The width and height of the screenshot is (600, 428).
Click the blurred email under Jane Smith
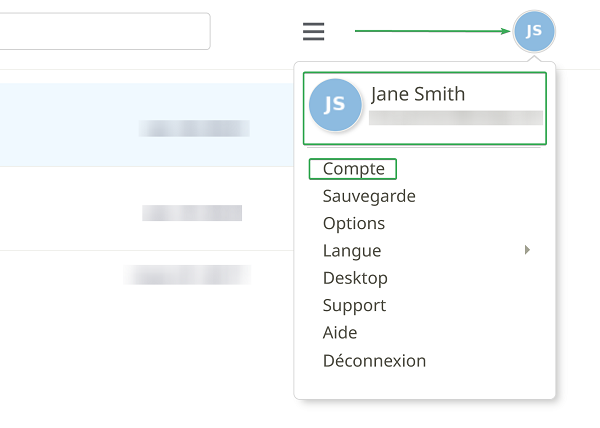coord(456,118)
